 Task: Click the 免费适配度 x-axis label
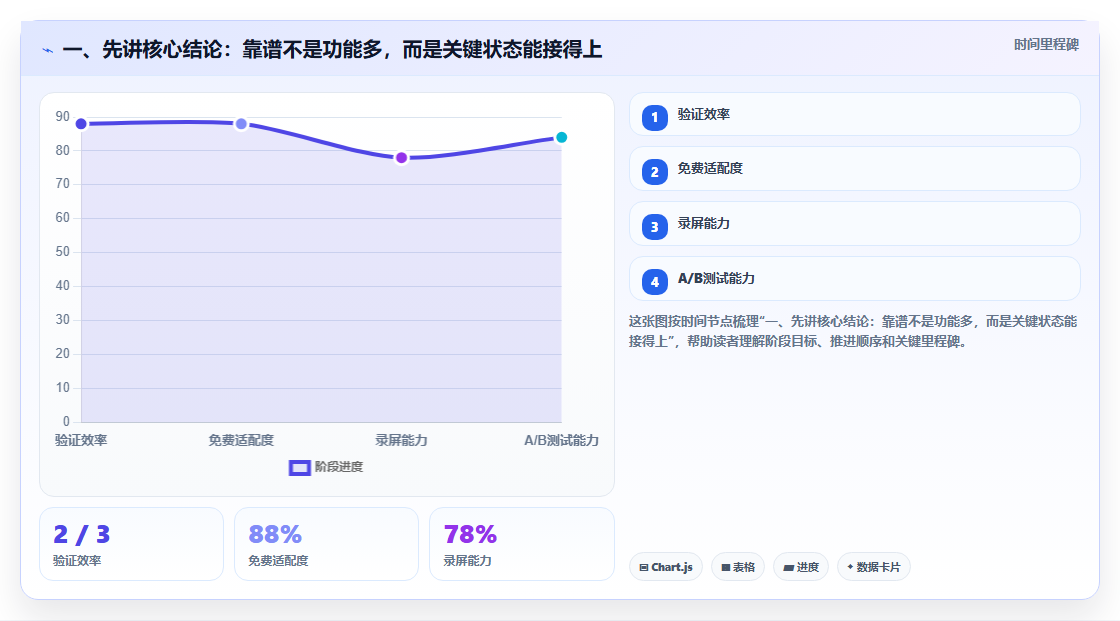coord(241,440)
